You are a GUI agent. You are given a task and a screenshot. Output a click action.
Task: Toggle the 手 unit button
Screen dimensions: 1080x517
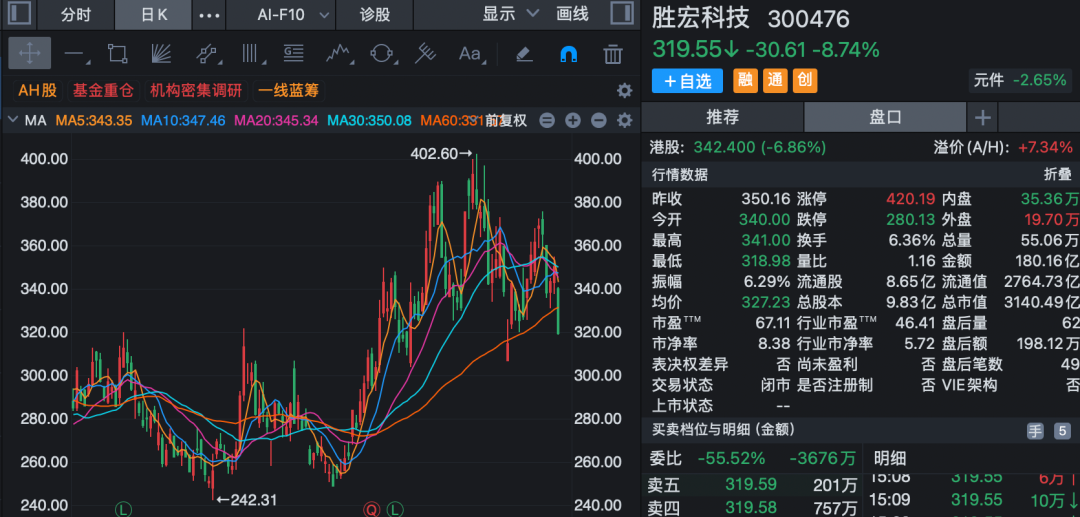point(1036,431)
